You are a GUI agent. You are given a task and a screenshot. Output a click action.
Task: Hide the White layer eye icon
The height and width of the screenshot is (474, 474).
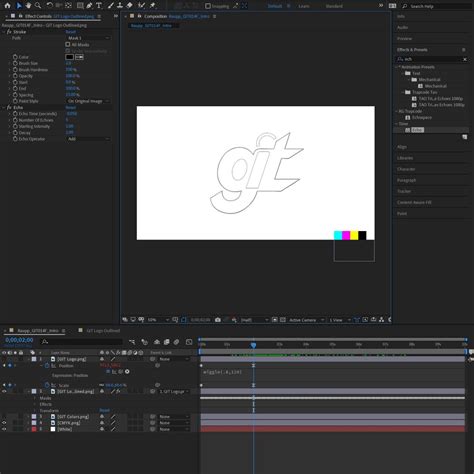point(4,429)
